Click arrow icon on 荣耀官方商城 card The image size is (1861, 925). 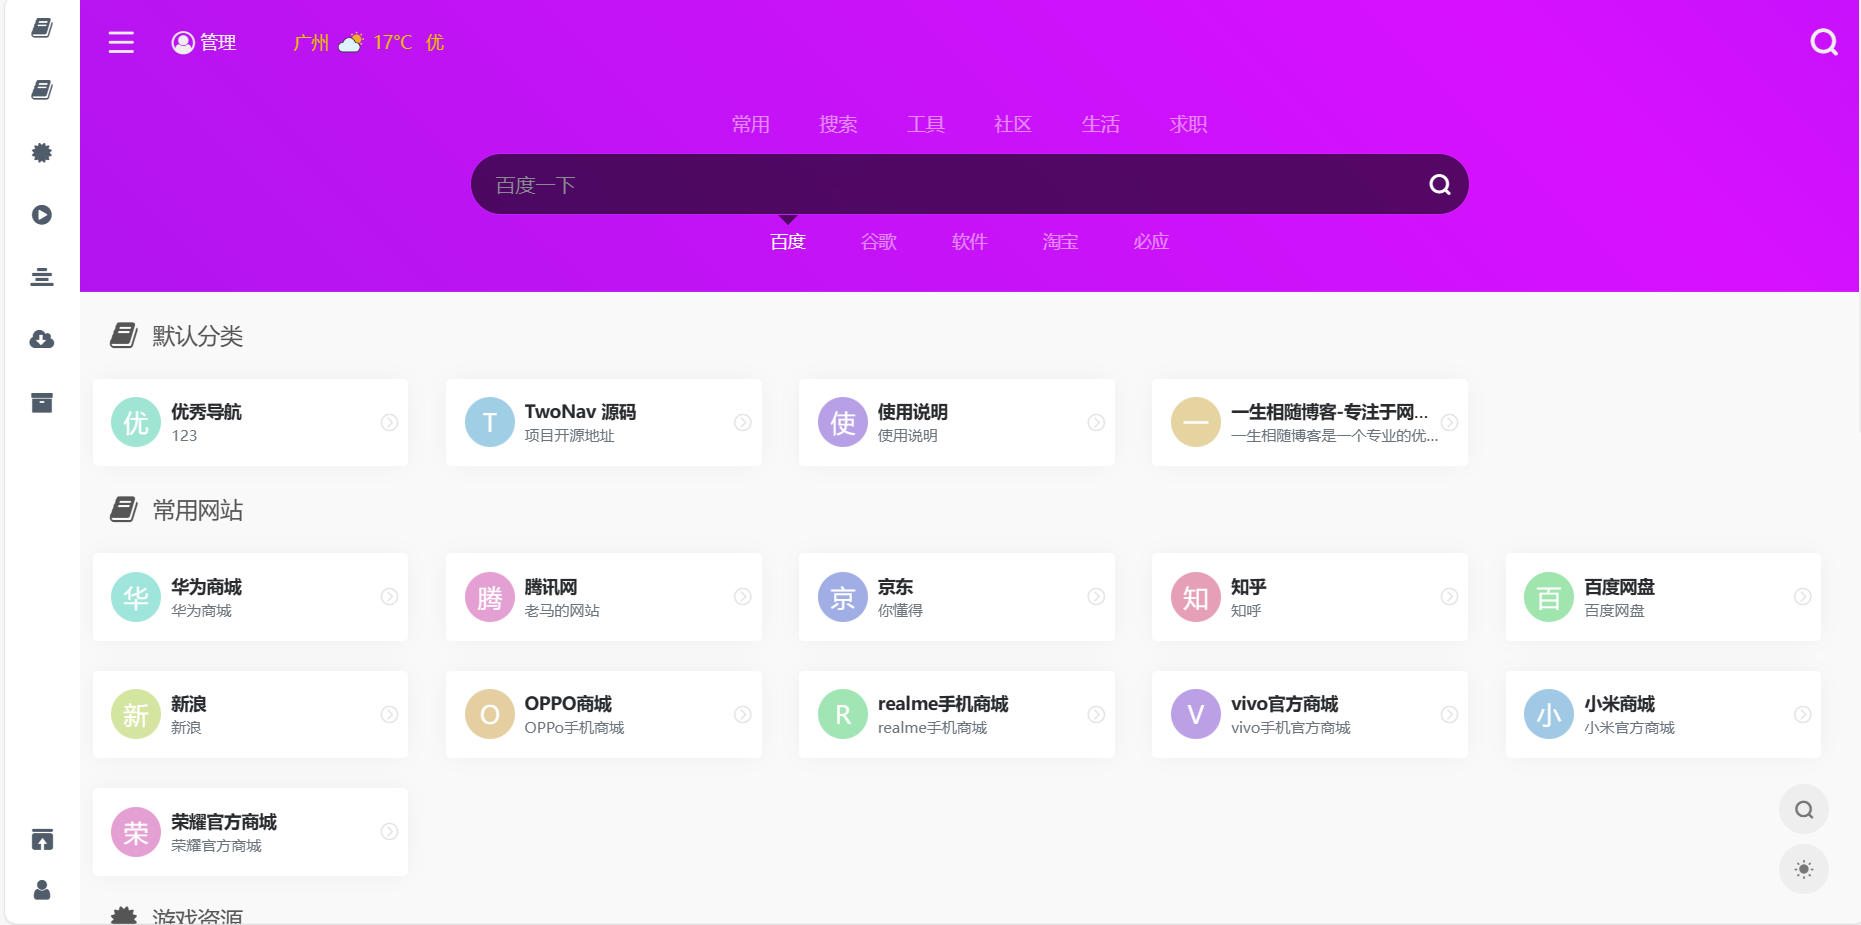[x=390, y=832]
